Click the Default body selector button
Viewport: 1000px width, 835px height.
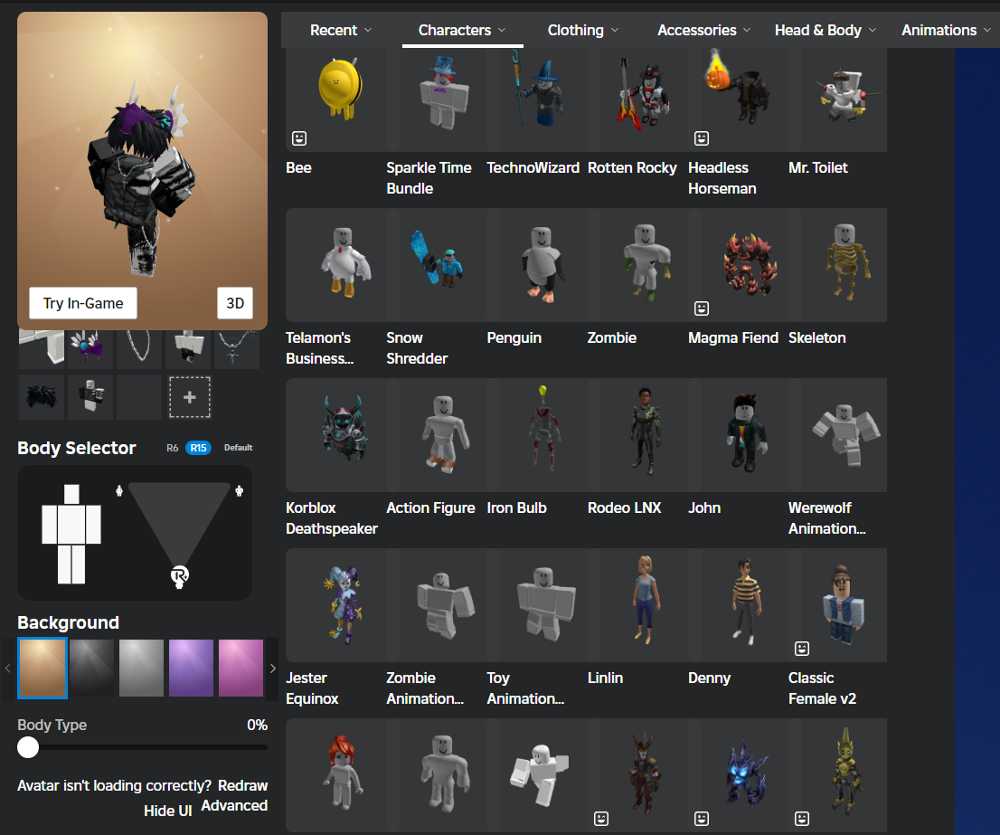pyautogui.click(x=239, y=448)
